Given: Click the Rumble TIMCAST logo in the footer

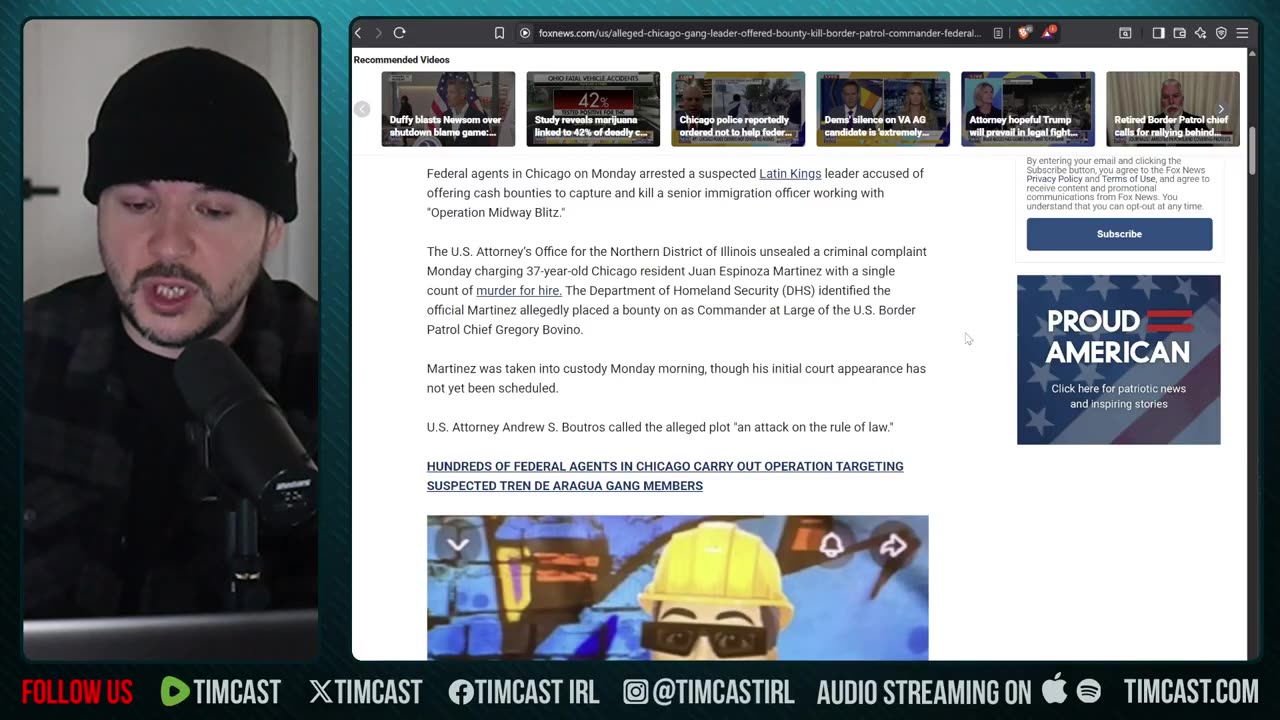Looking at the screenshot, I should [220, 692].
